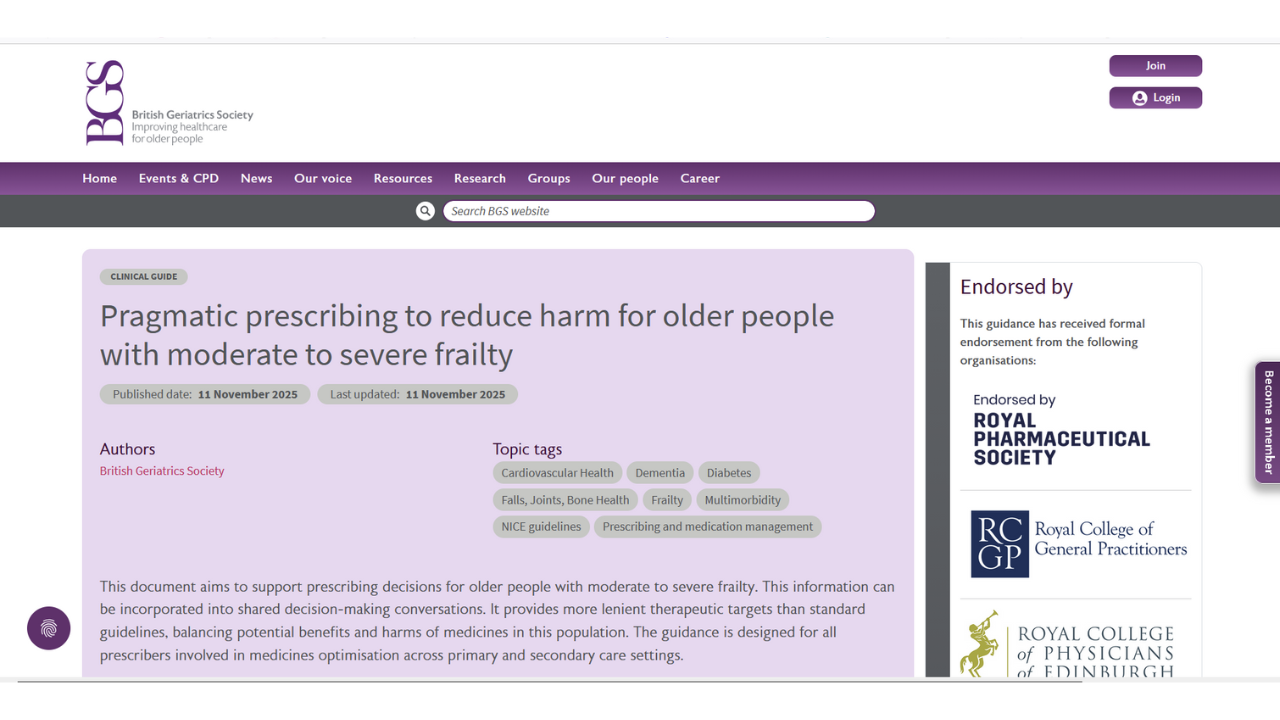Screen dimensions: 1280x720
Task: Open the Resources menu
Action: pyautogui.click(x=402, y=178)
